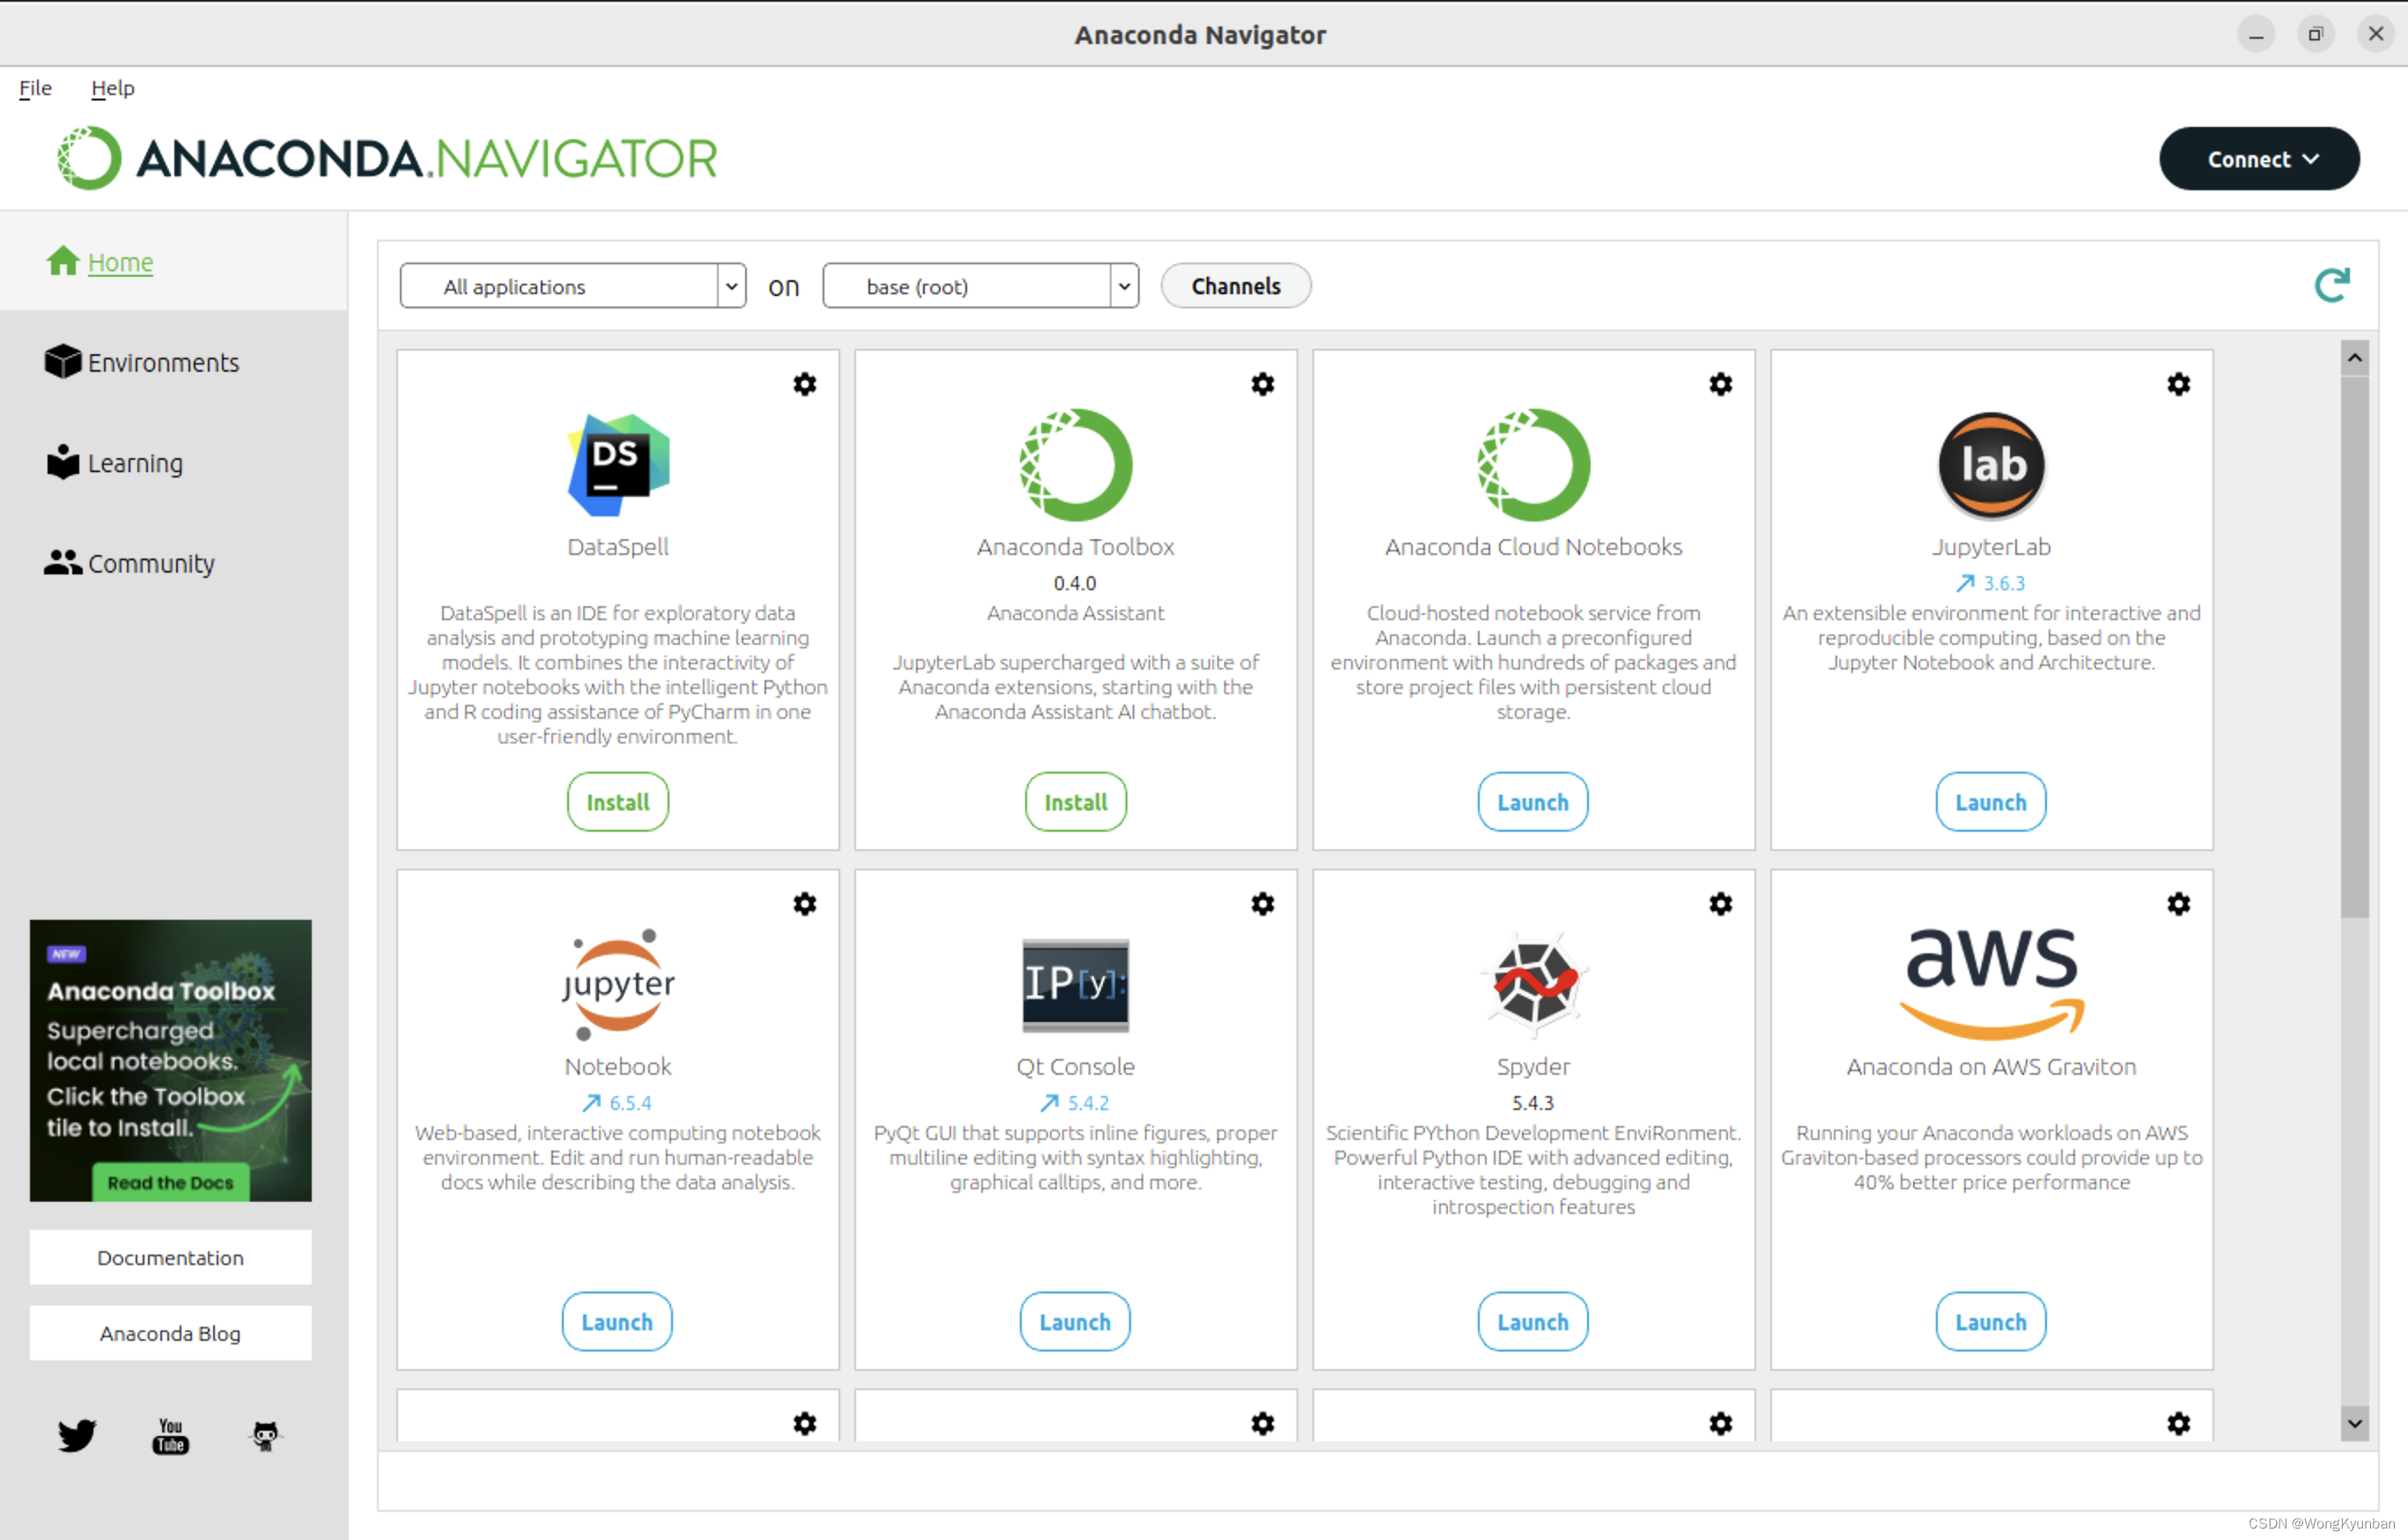Click the Anaconda Cloud Notebooks logo

coord(1533,465)
